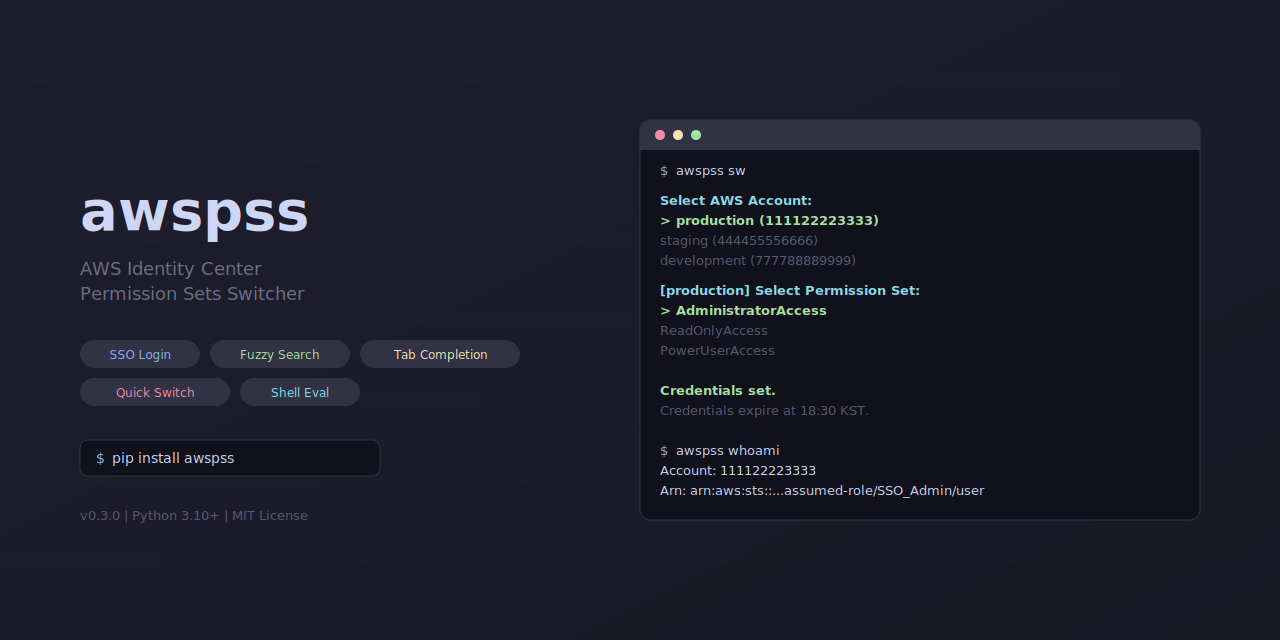This screenshot has width=1280, height=640.
Task: Select the Quick Switch pill
Action: (x=155, y=392)
